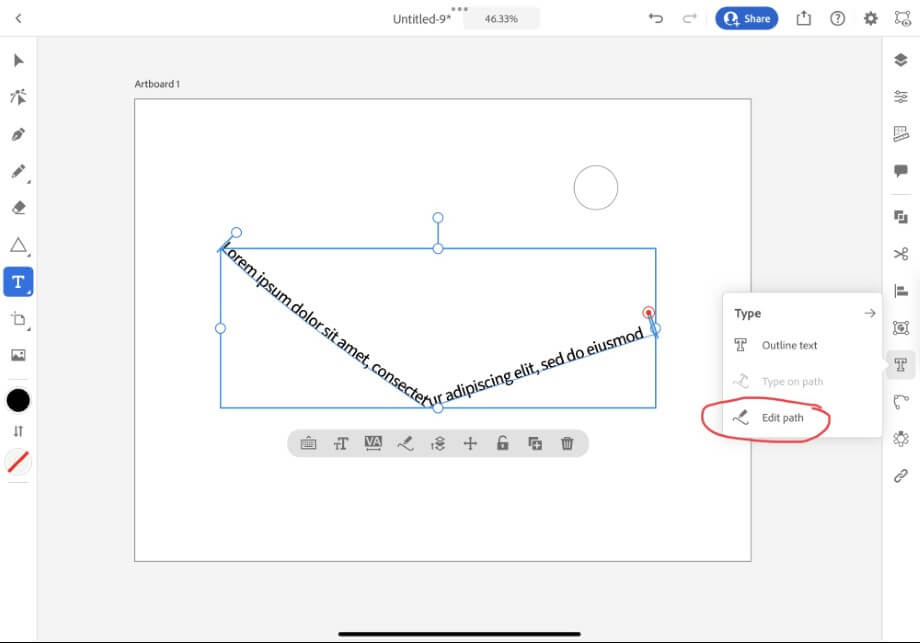The height and width of the screenshot is (643, 920).
Task: Undo the last action
Action: tap(655, 19)
